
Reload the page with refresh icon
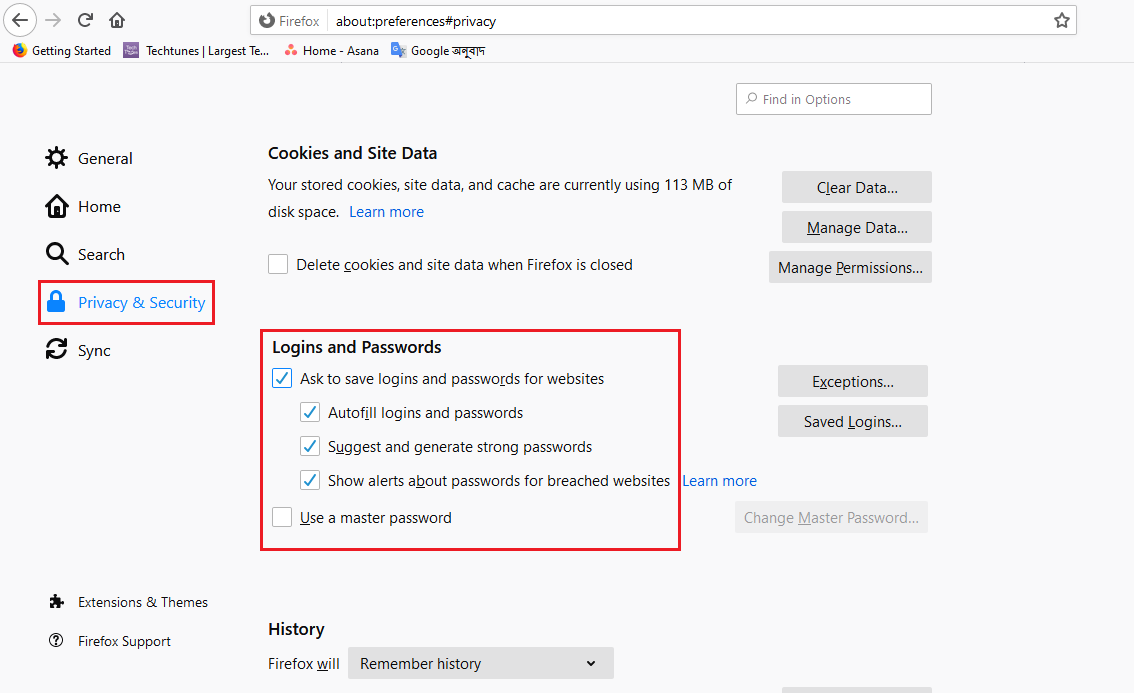coord(86,20)
